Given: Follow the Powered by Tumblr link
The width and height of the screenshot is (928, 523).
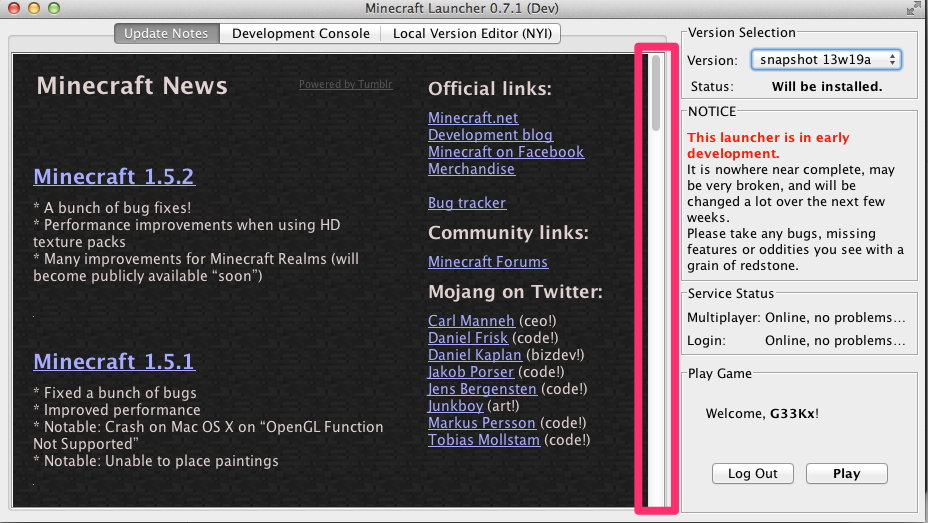Looking at the screenshot, I should [x=346, y=85].
